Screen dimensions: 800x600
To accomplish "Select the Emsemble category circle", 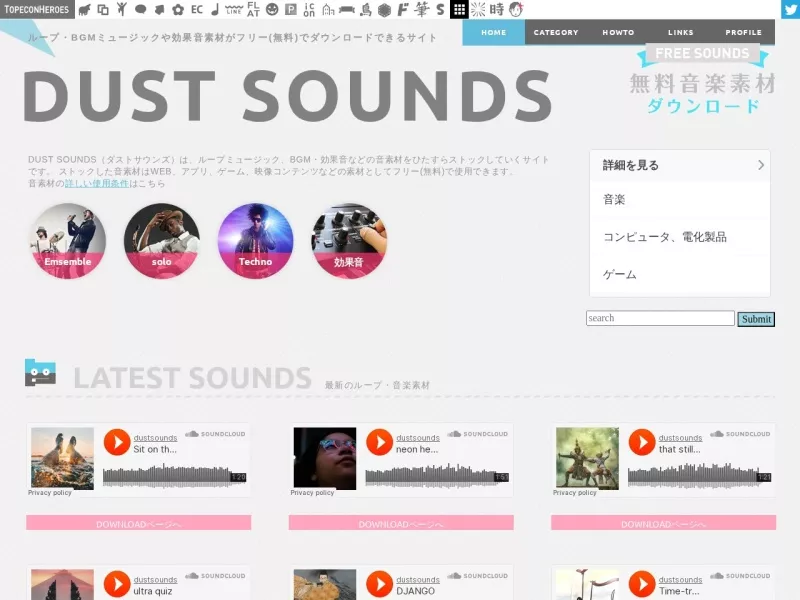I will pyautogui.click(x=68, y=241).
